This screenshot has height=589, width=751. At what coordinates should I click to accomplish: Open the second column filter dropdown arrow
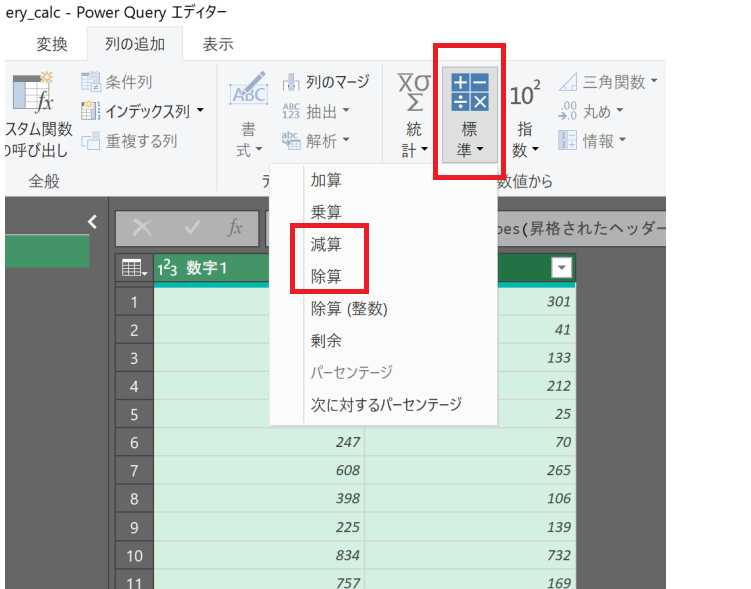click(563, 267)
